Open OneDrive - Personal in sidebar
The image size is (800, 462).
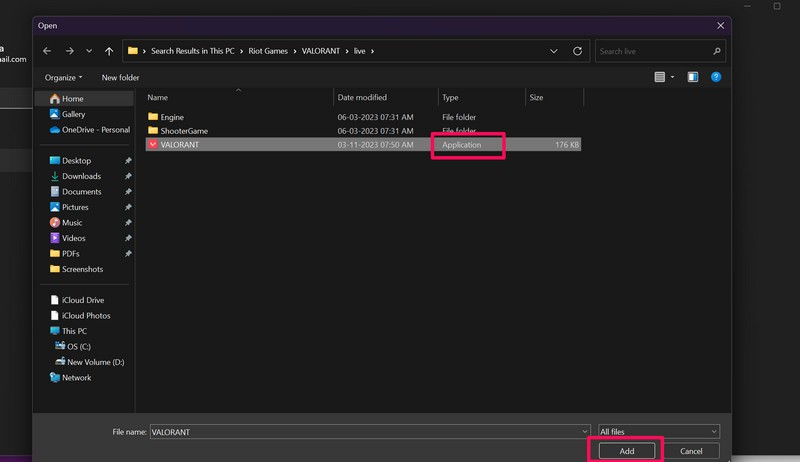pos(95,129)
